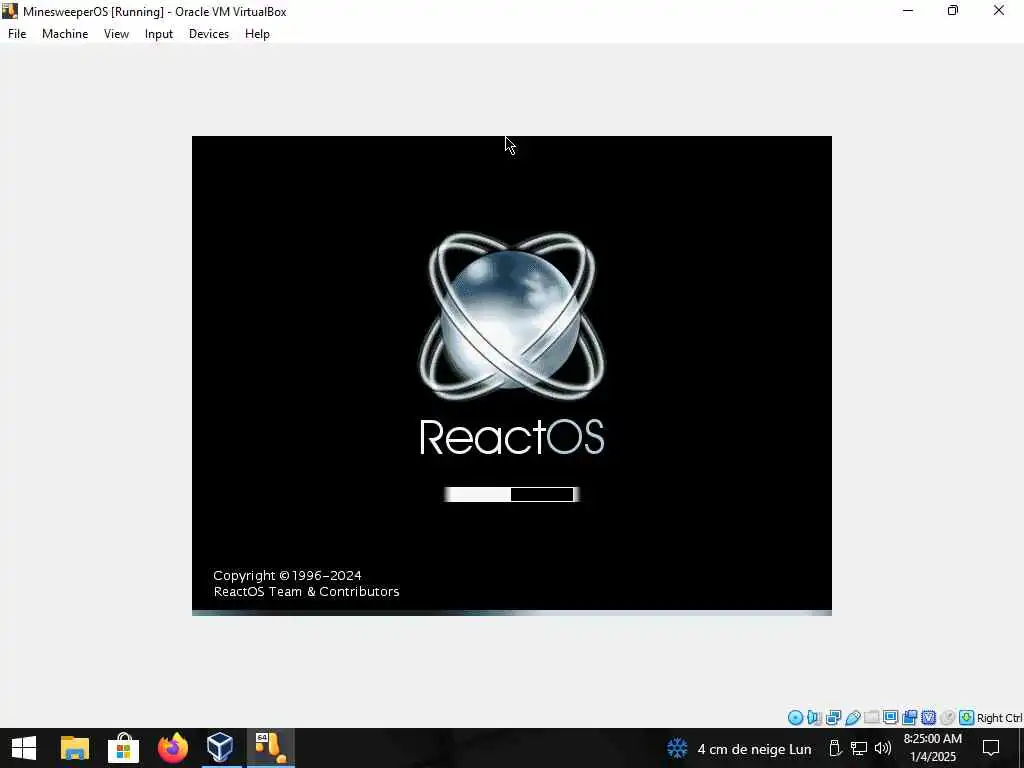Open Microsoft Store from taskbar
This screenshot has width=1024, height=768.
tap(123, 748)
